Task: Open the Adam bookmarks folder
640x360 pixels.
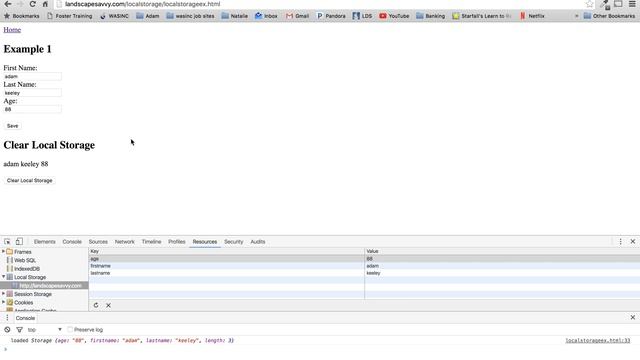Action: (x=147, y=16)
